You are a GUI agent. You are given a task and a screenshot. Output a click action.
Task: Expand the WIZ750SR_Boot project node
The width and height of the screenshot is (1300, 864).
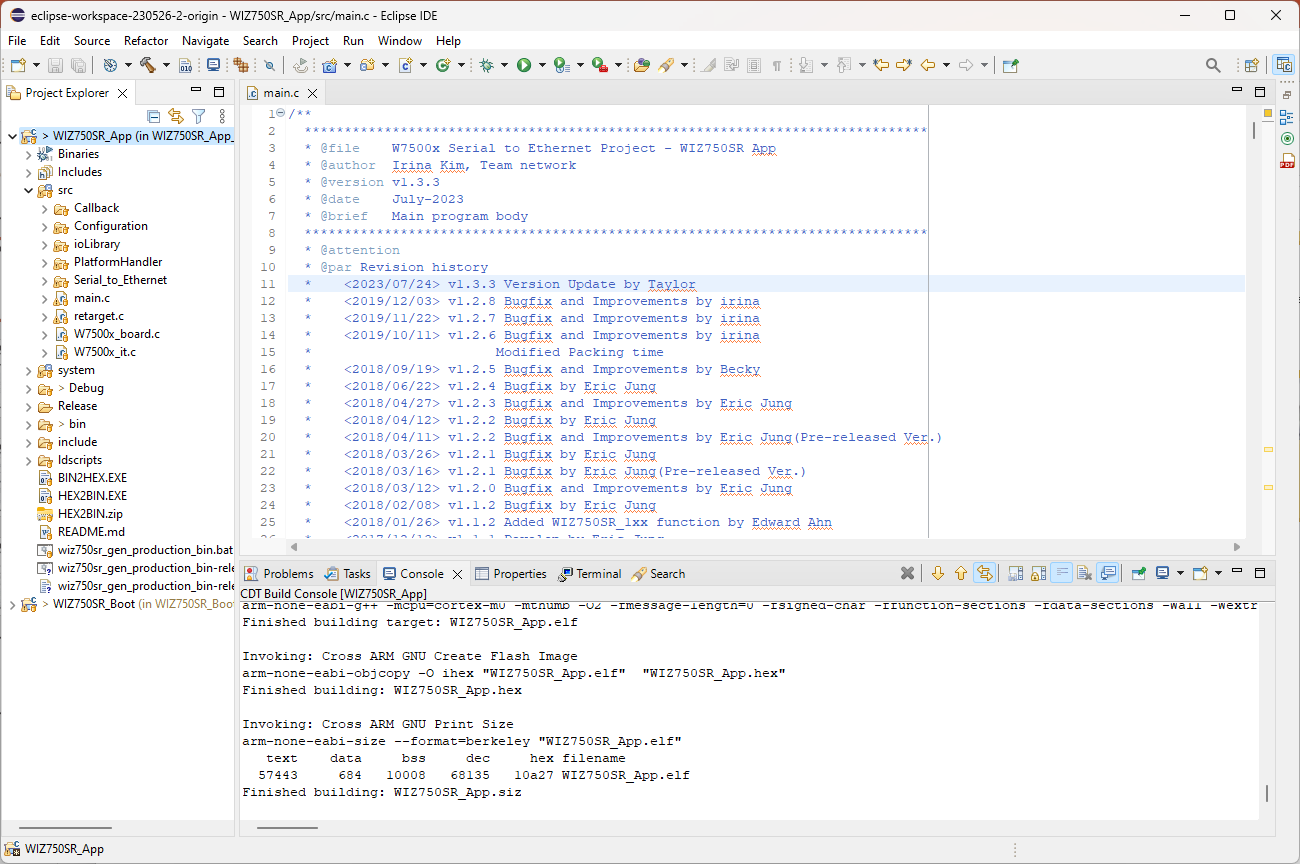[12, 604]
